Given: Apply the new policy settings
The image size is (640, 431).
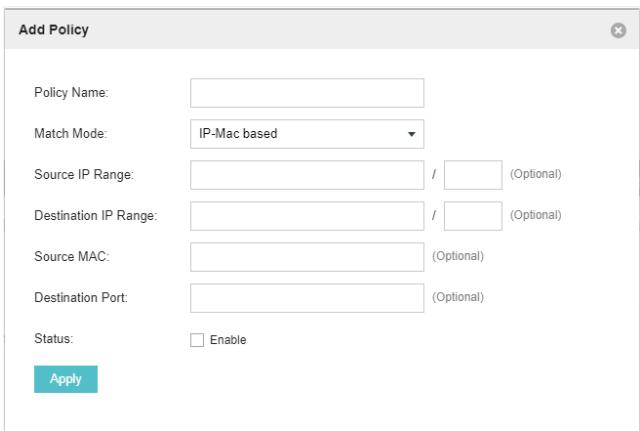Looking at the screenshot, I should pyautogui.click(x=66, y=379).
